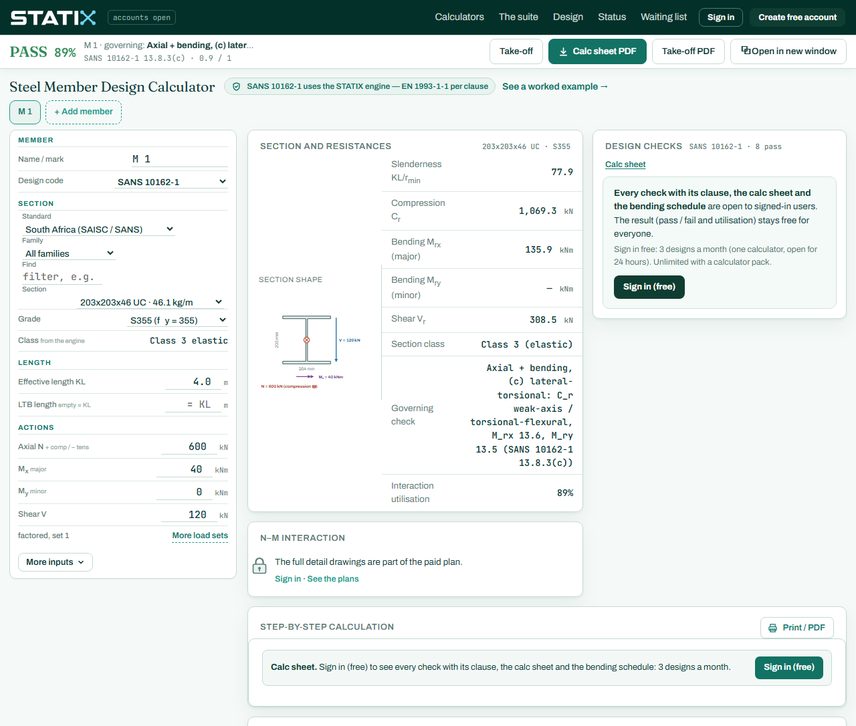
Task: Open The suite menu item
Action: (518, 17)
